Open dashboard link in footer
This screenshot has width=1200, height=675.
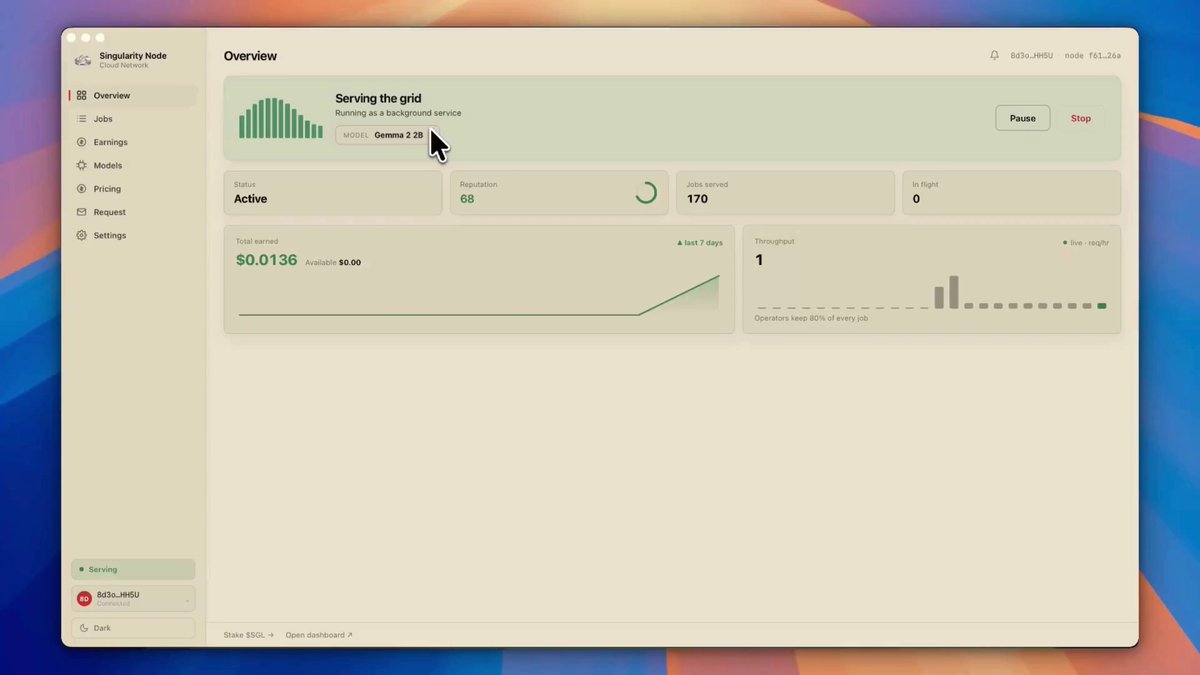point(319,635)
